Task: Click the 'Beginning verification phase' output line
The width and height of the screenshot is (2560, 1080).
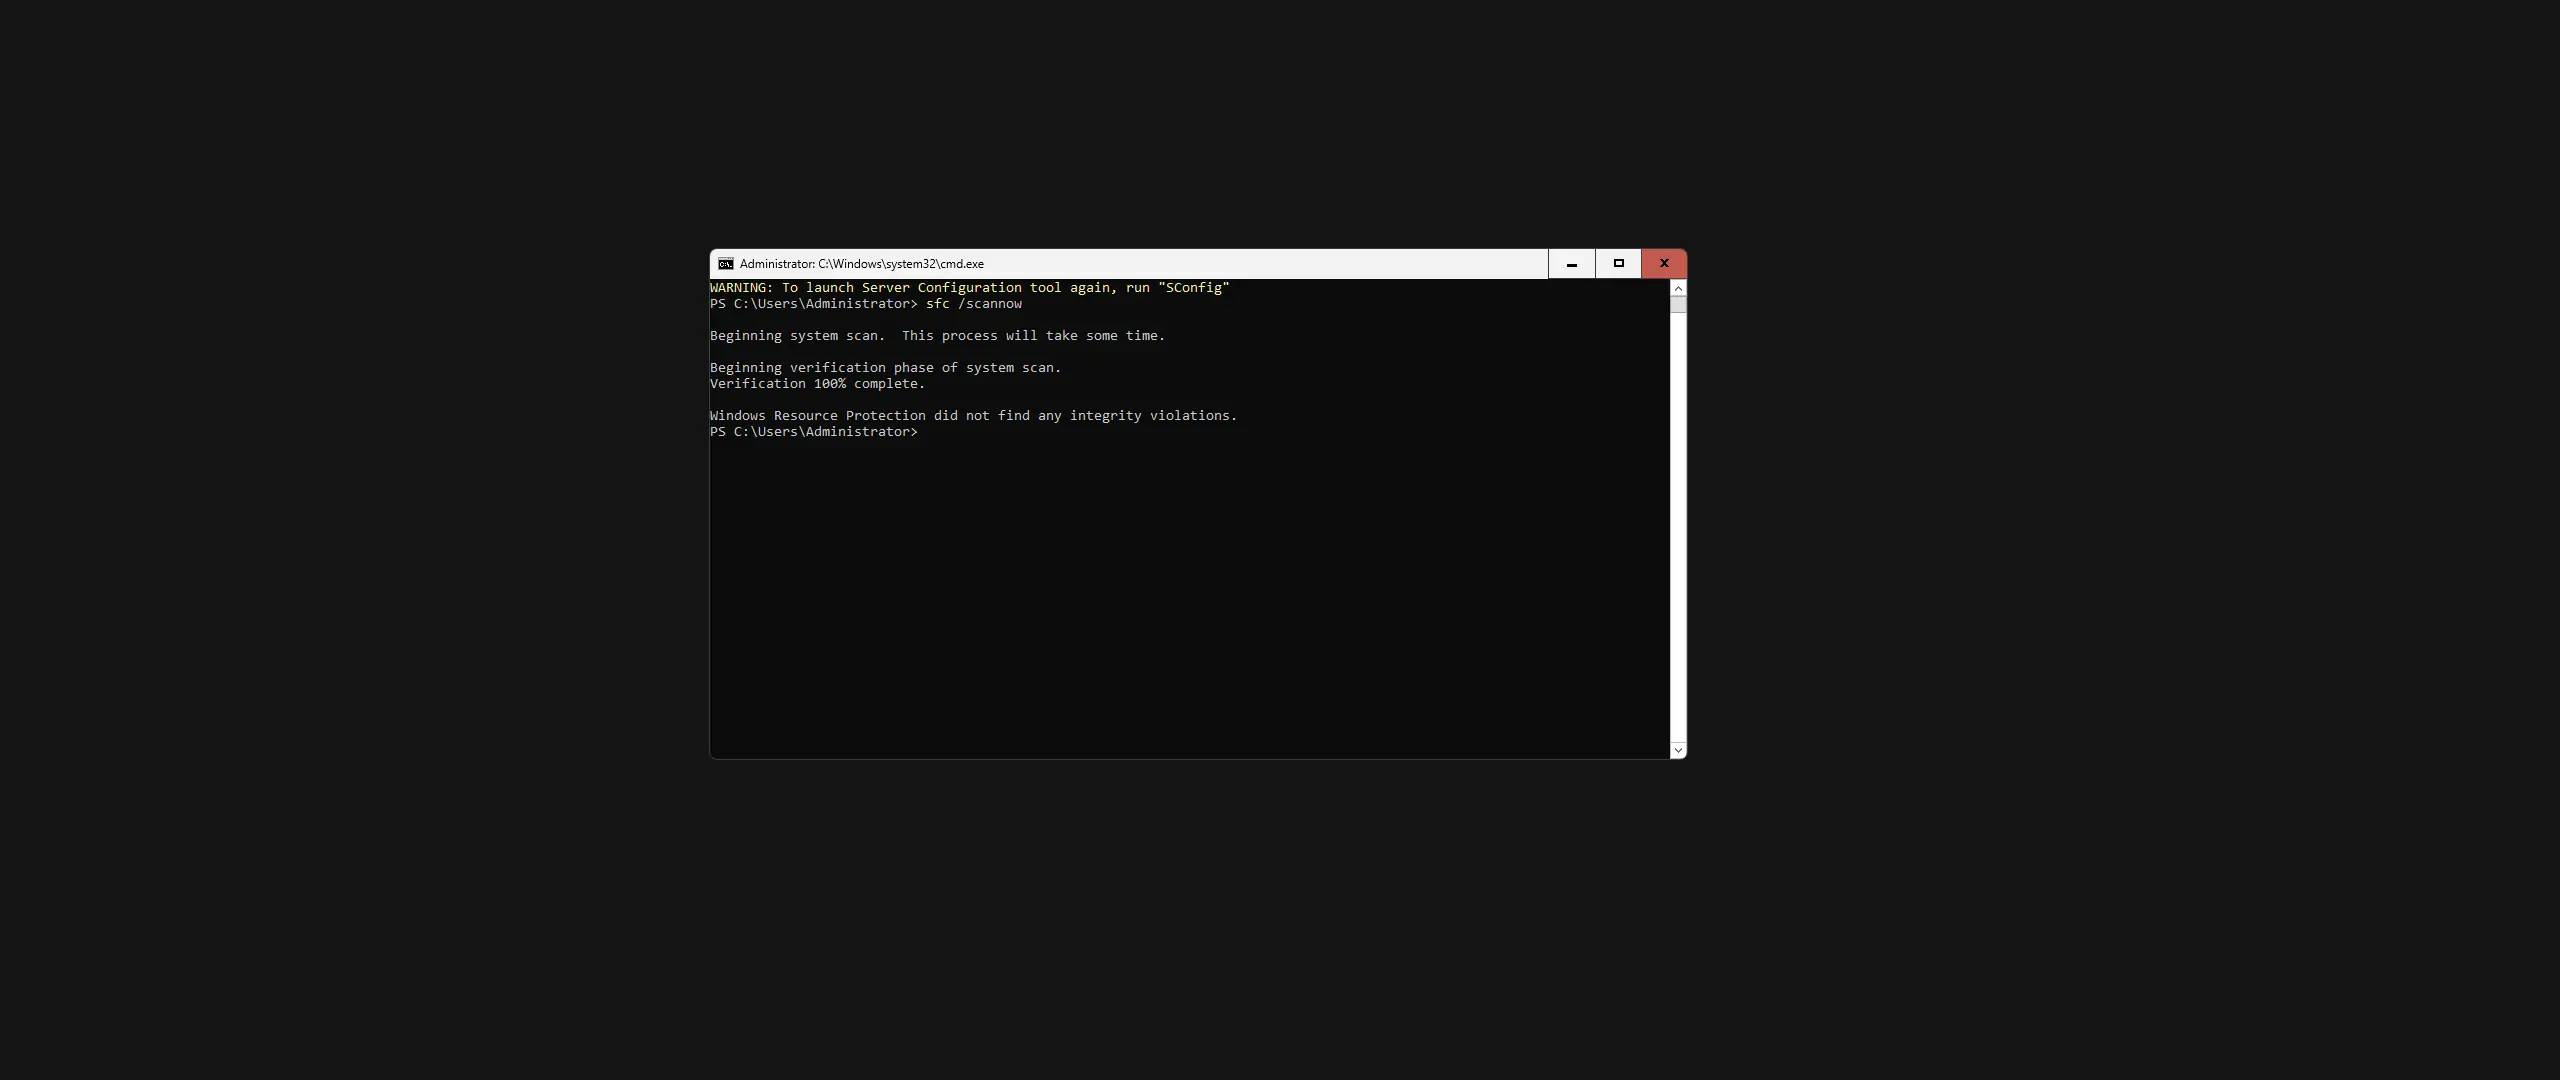Action: pos(885,368)
